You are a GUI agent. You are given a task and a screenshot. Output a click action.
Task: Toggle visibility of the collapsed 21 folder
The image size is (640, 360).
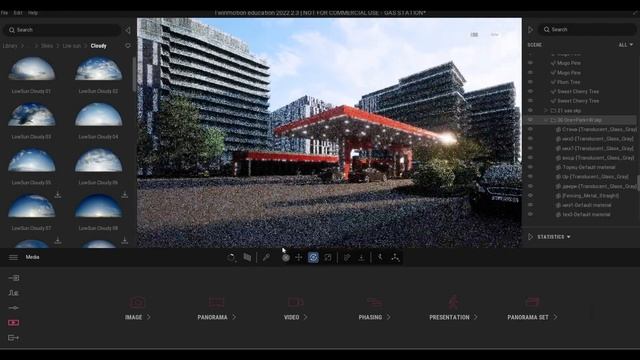(x=530, y=110)
